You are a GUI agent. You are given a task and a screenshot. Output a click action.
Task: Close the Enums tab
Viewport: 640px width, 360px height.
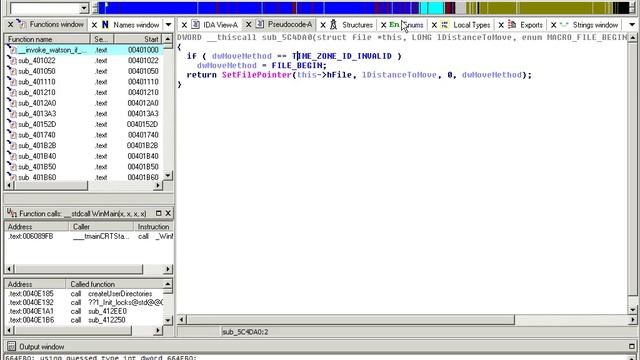[x=383, y=25]
